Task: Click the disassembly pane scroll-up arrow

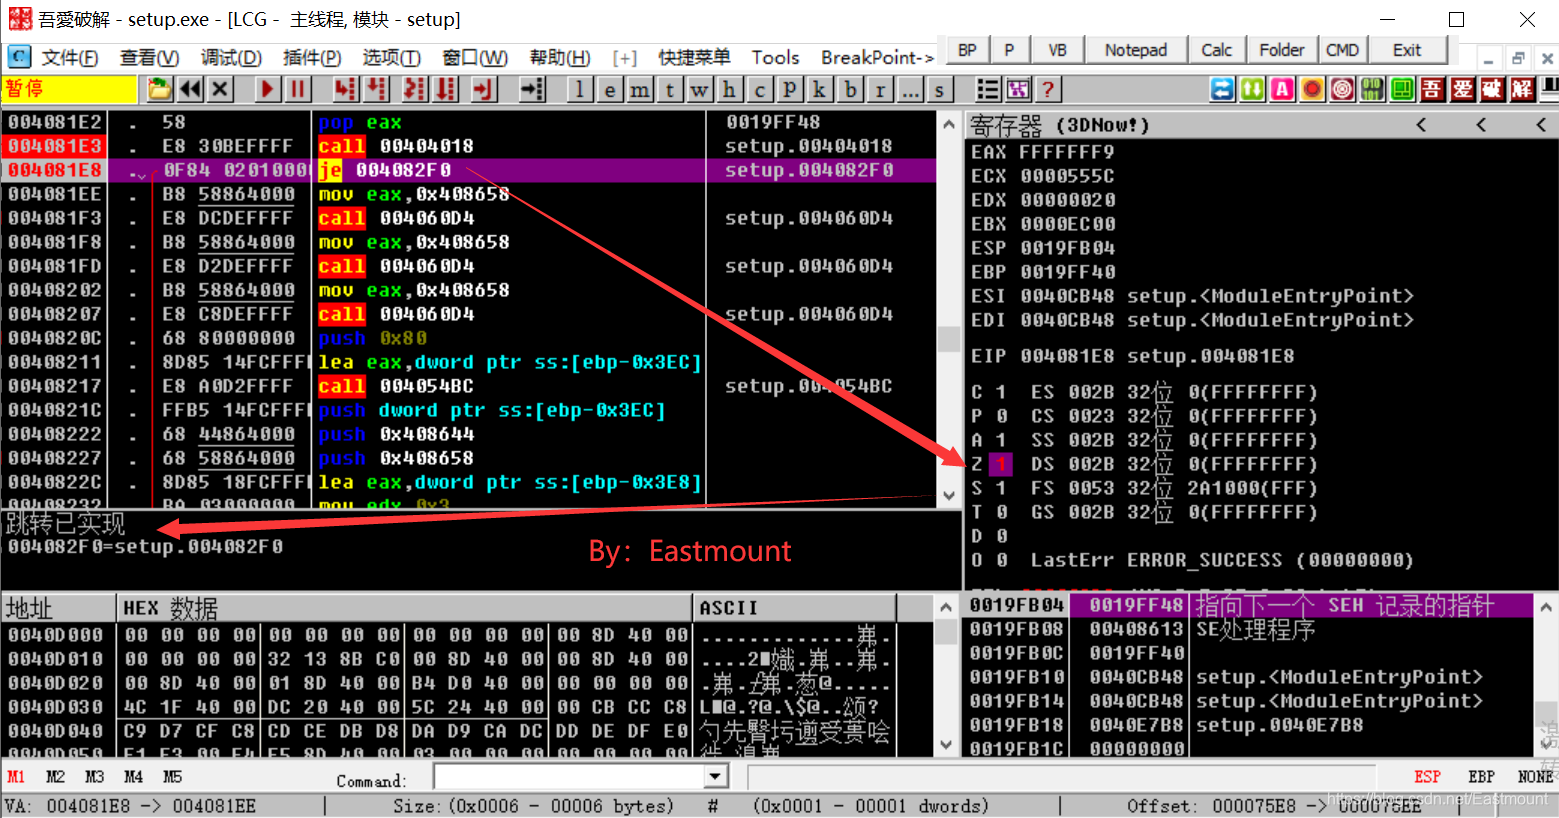Action: pos(949,123)
